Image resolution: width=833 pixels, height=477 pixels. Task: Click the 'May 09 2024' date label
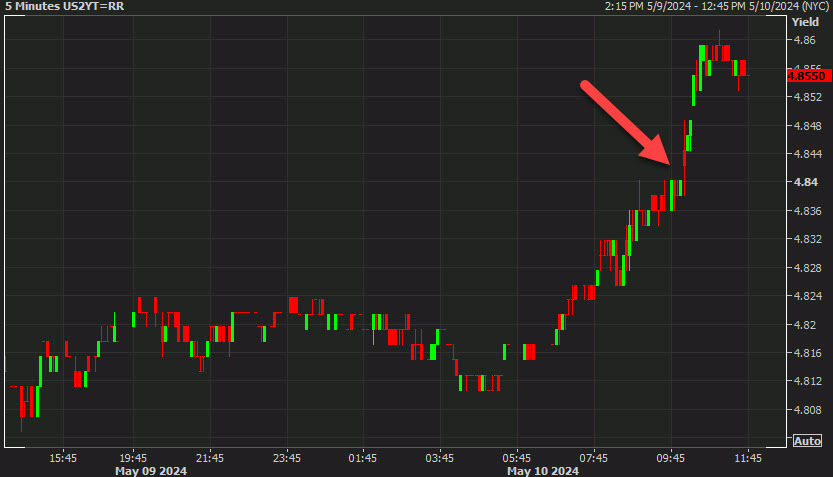point(151,471)
